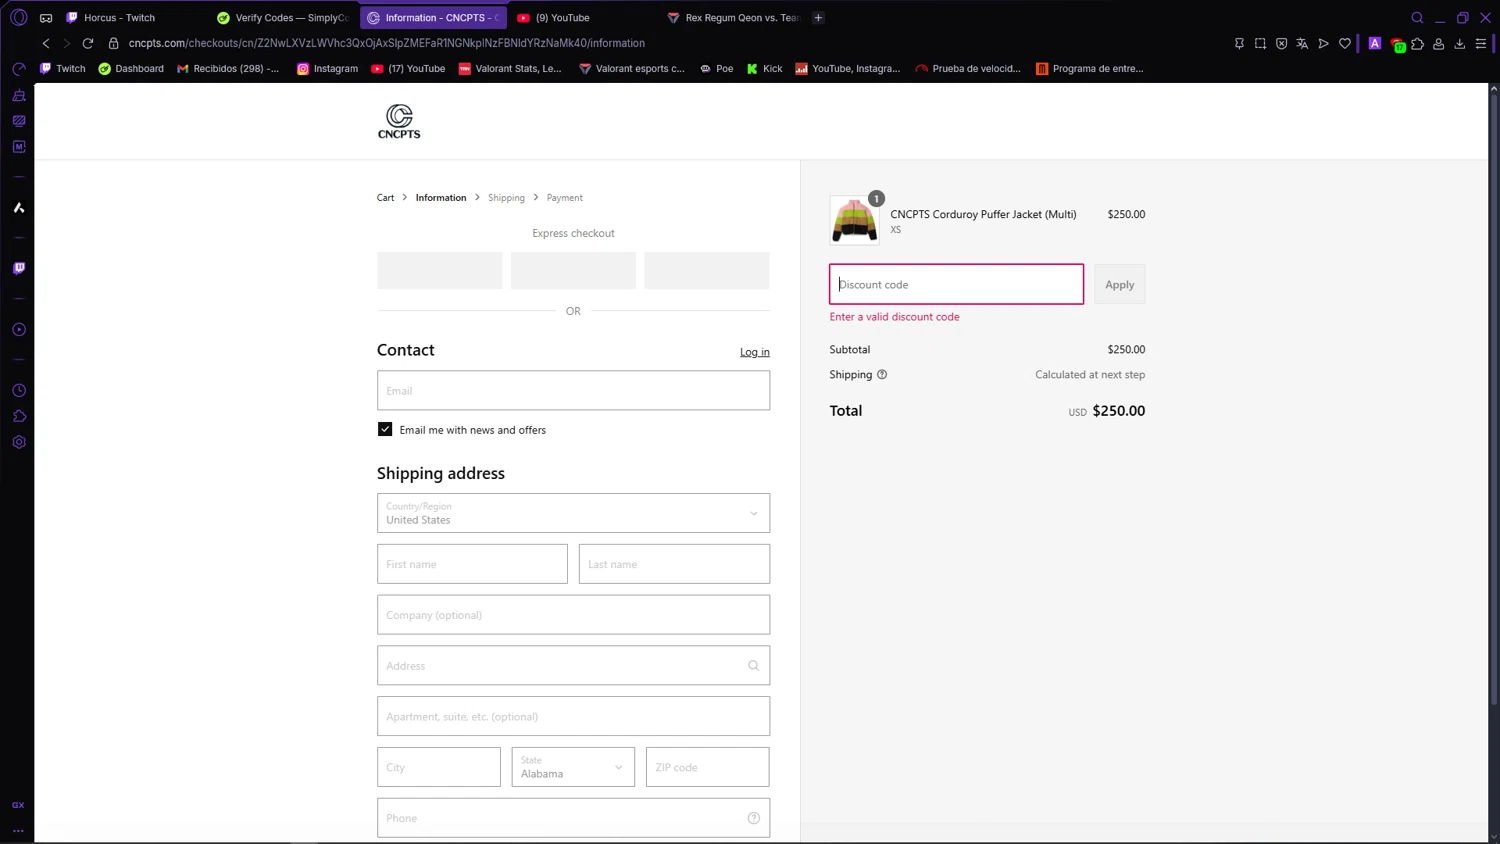Open the Poe bookmark
The image size is (1500, 844).
(716, 69)
